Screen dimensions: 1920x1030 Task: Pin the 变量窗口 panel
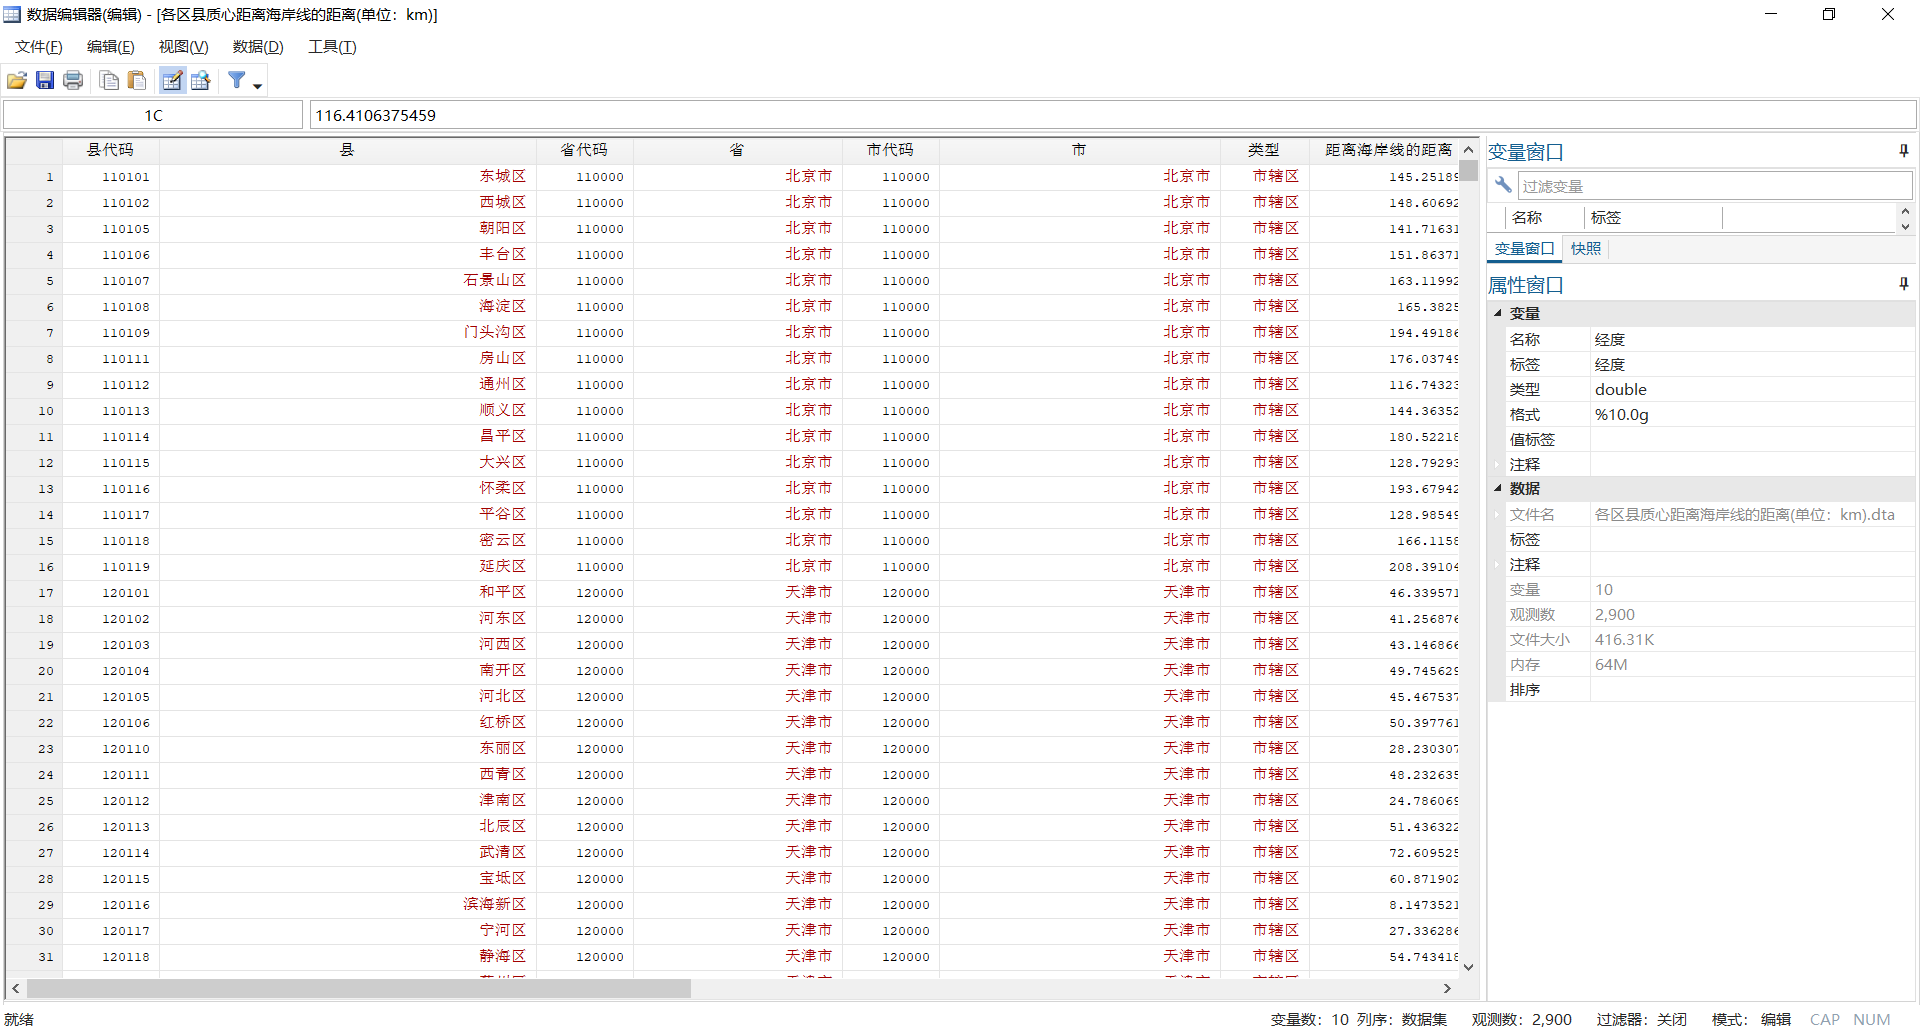point(1904,151)
